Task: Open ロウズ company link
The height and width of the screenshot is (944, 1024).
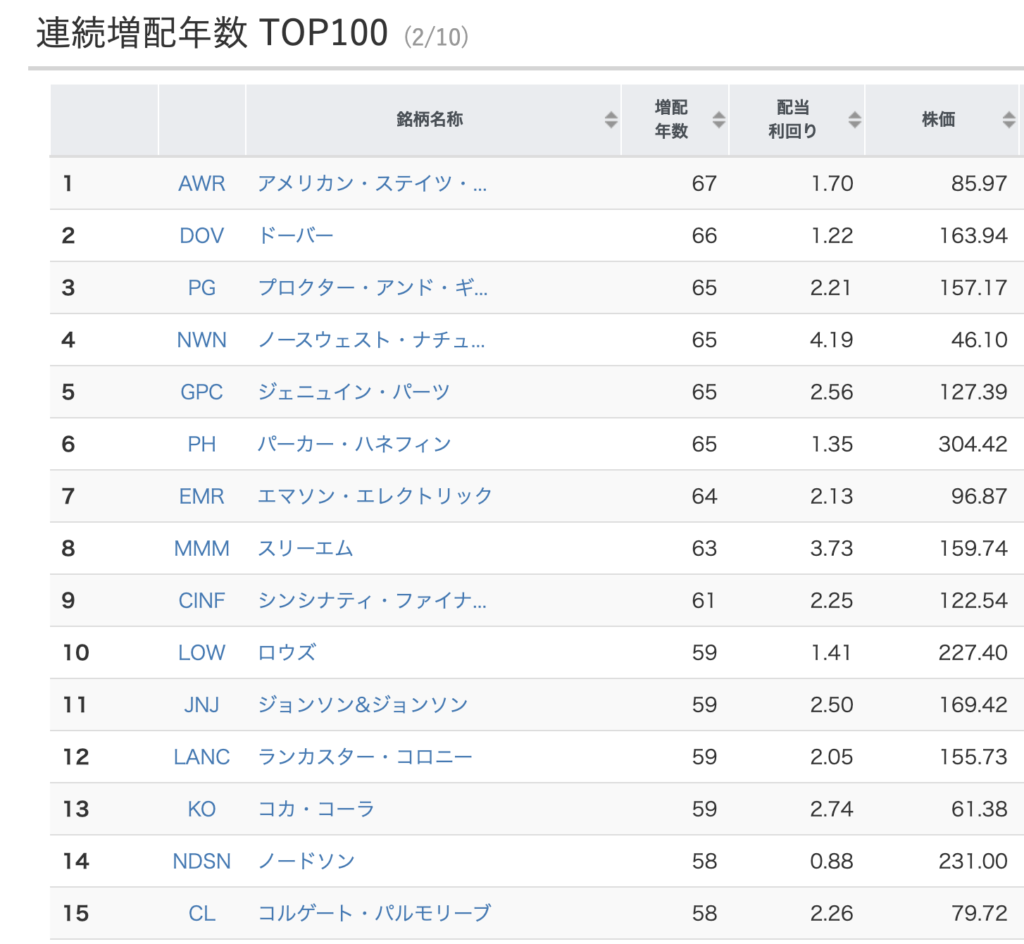Action: point(287,653)
